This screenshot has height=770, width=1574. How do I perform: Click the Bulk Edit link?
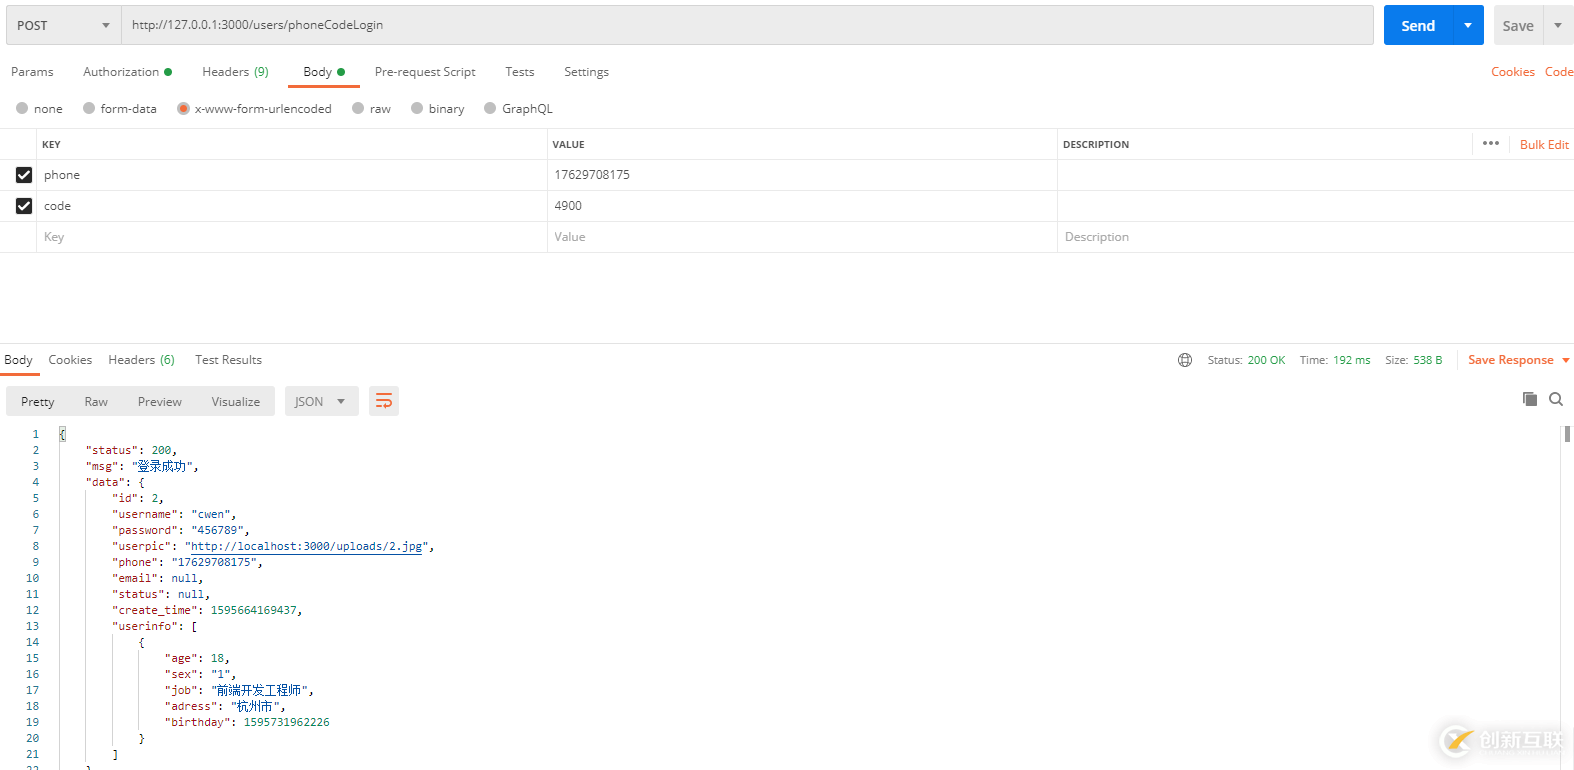(x=1544, y=145)
